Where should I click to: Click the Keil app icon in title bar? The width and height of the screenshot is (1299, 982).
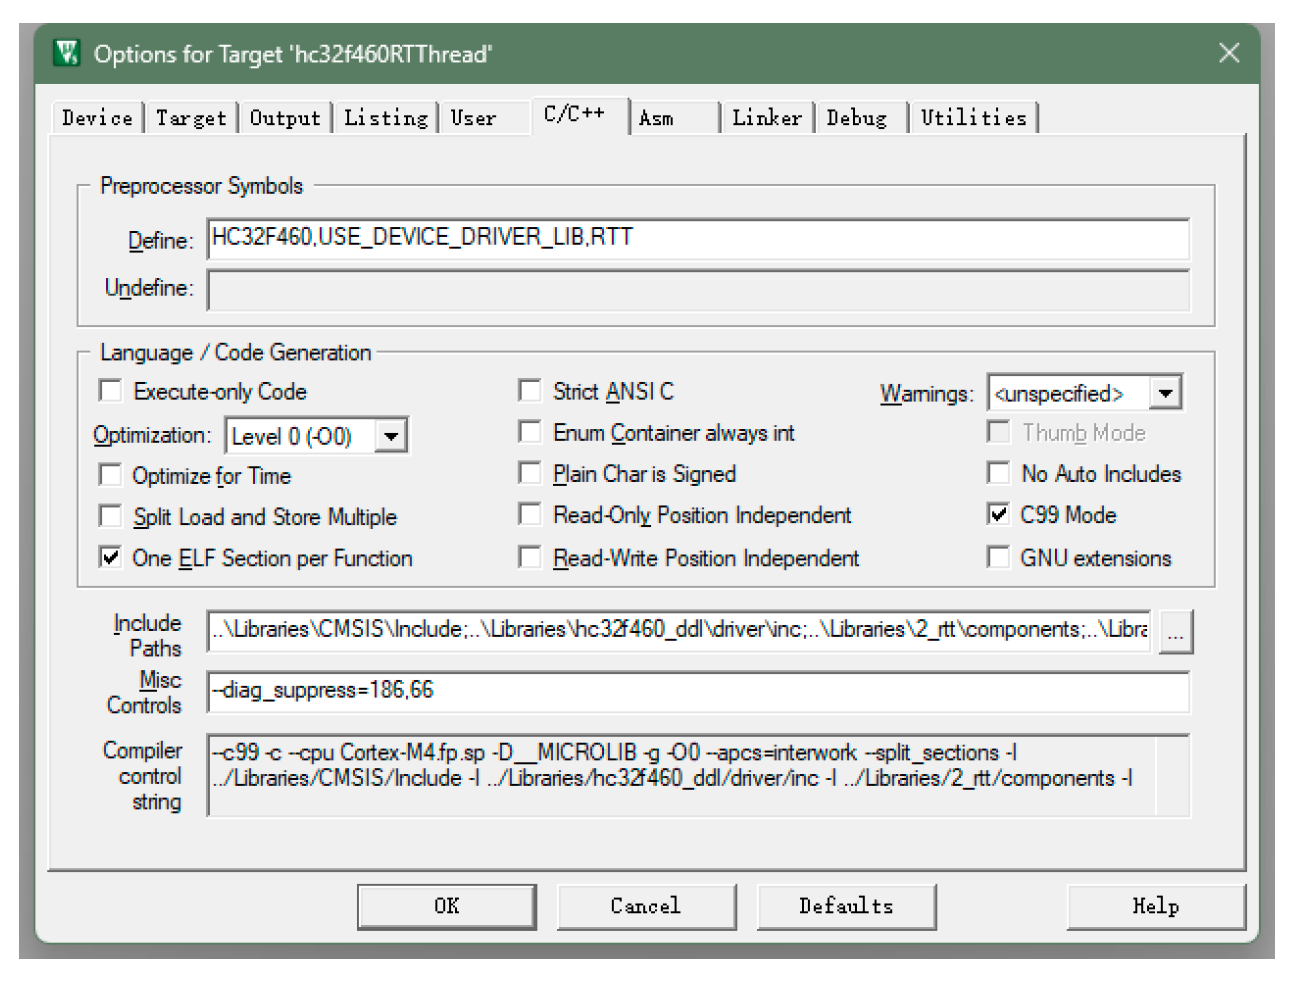pyautogui.click(x=68, y=53)
